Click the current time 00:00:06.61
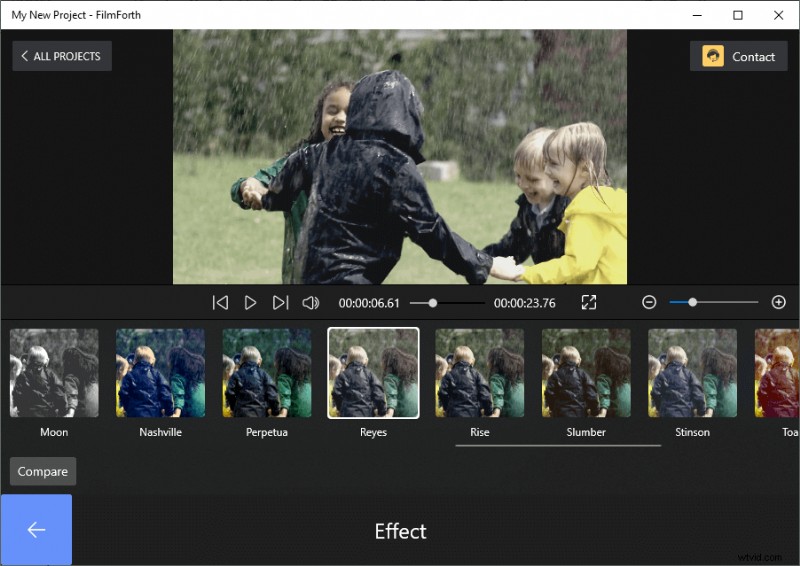 tap(369, 303)
